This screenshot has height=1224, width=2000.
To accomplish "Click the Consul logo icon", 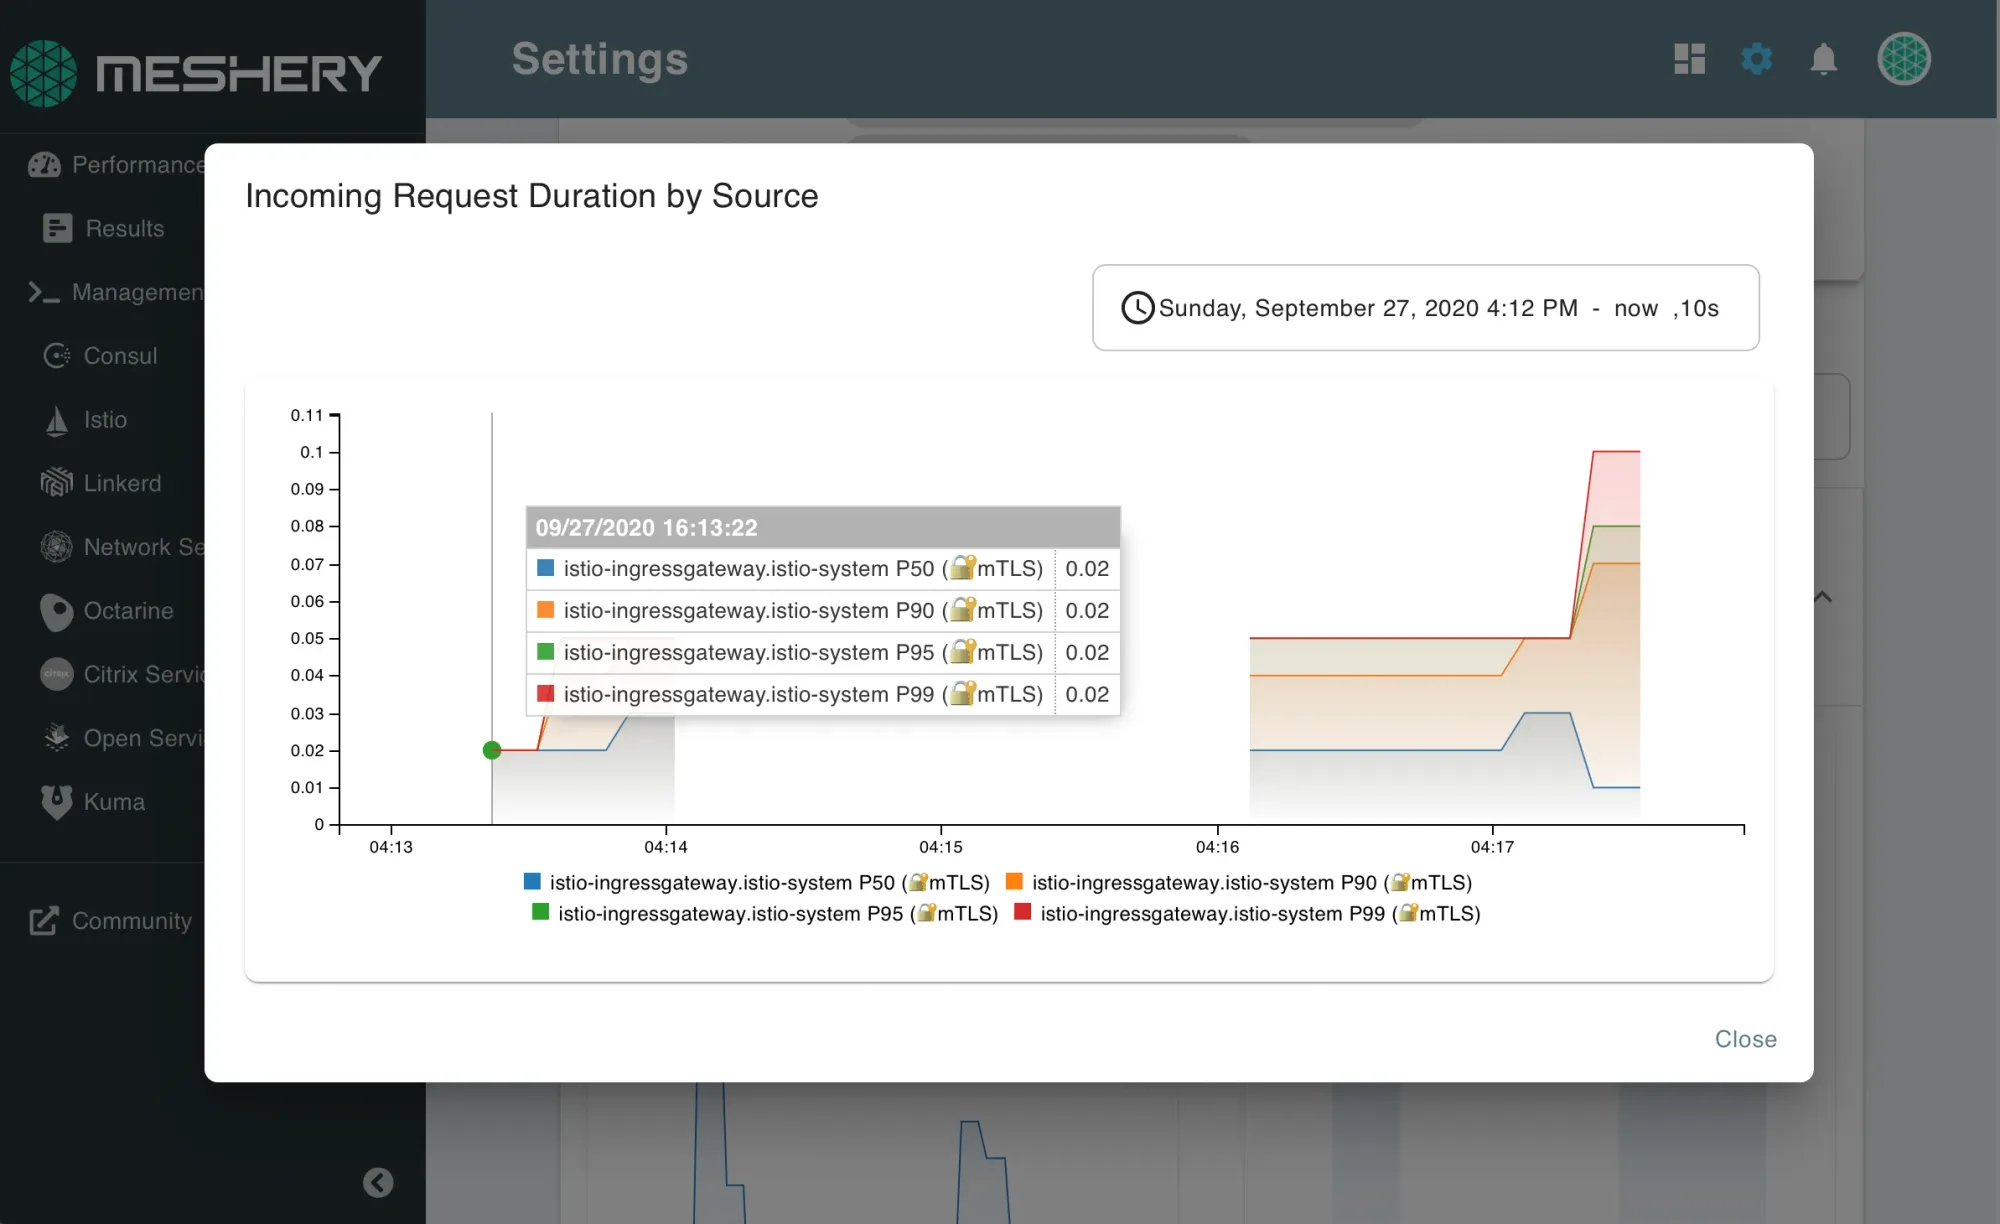I will pos(57,355).
